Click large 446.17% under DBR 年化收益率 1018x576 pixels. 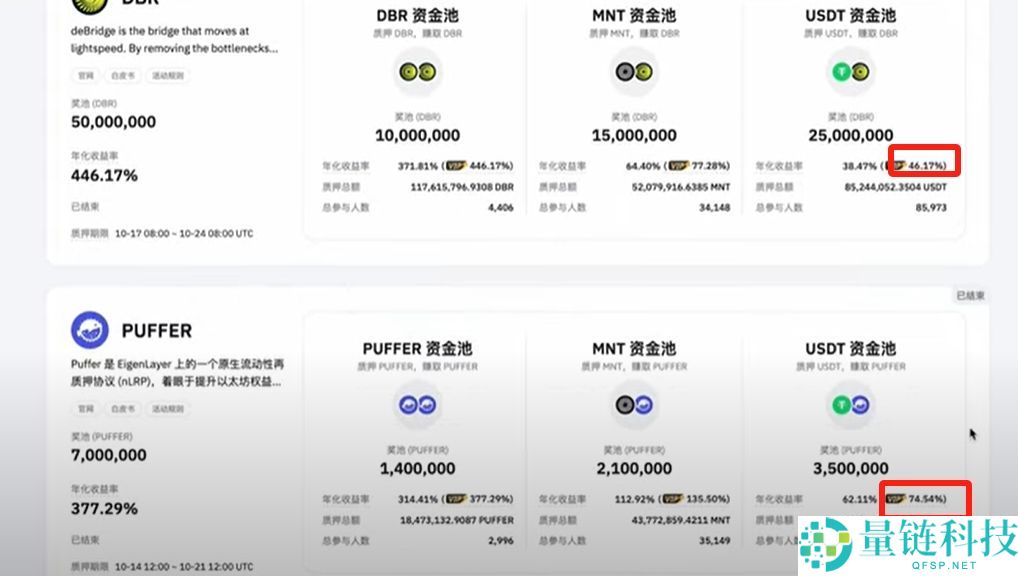click(x=104, y=175)
